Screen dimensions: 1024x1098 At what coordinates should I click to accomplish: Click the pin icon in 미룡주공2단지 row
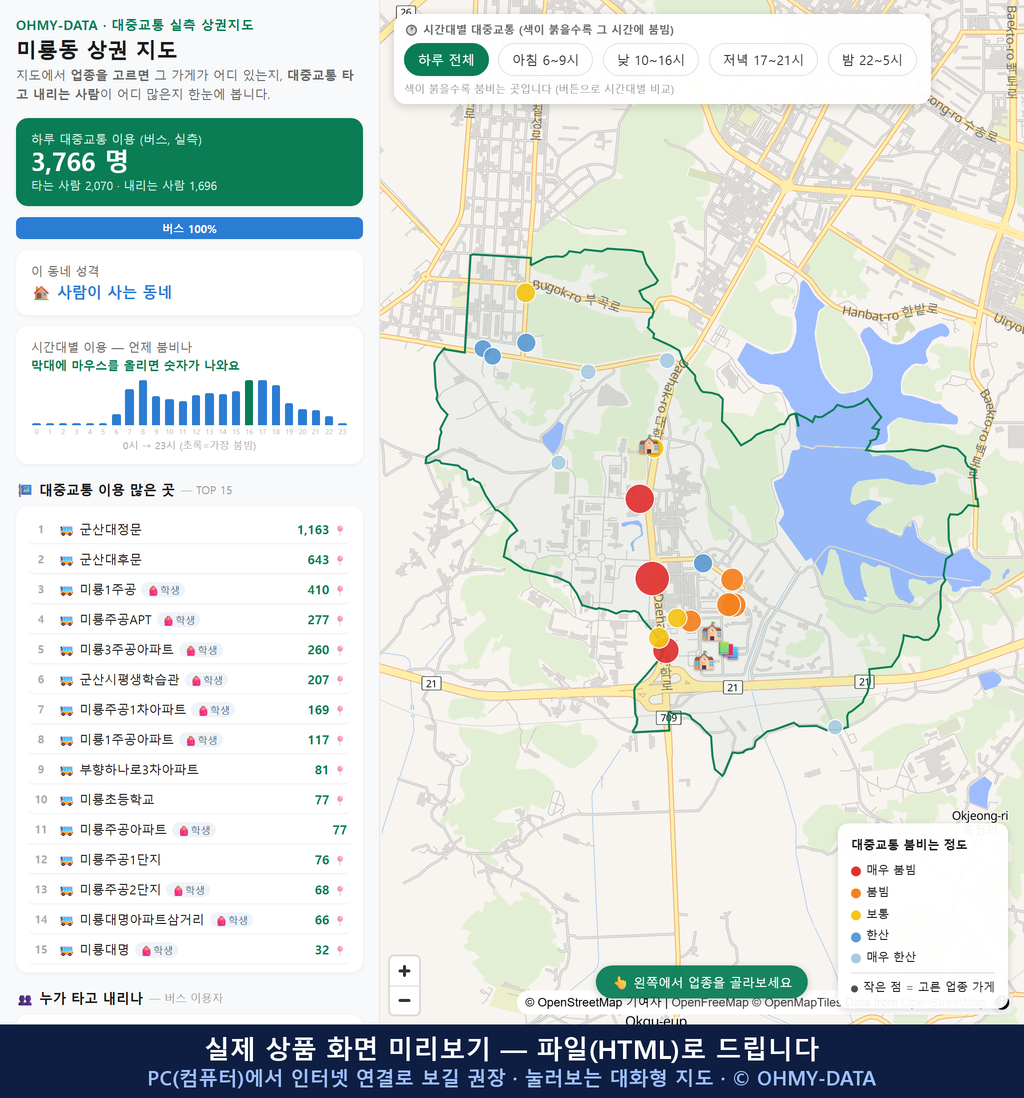[x=340, y=890]
